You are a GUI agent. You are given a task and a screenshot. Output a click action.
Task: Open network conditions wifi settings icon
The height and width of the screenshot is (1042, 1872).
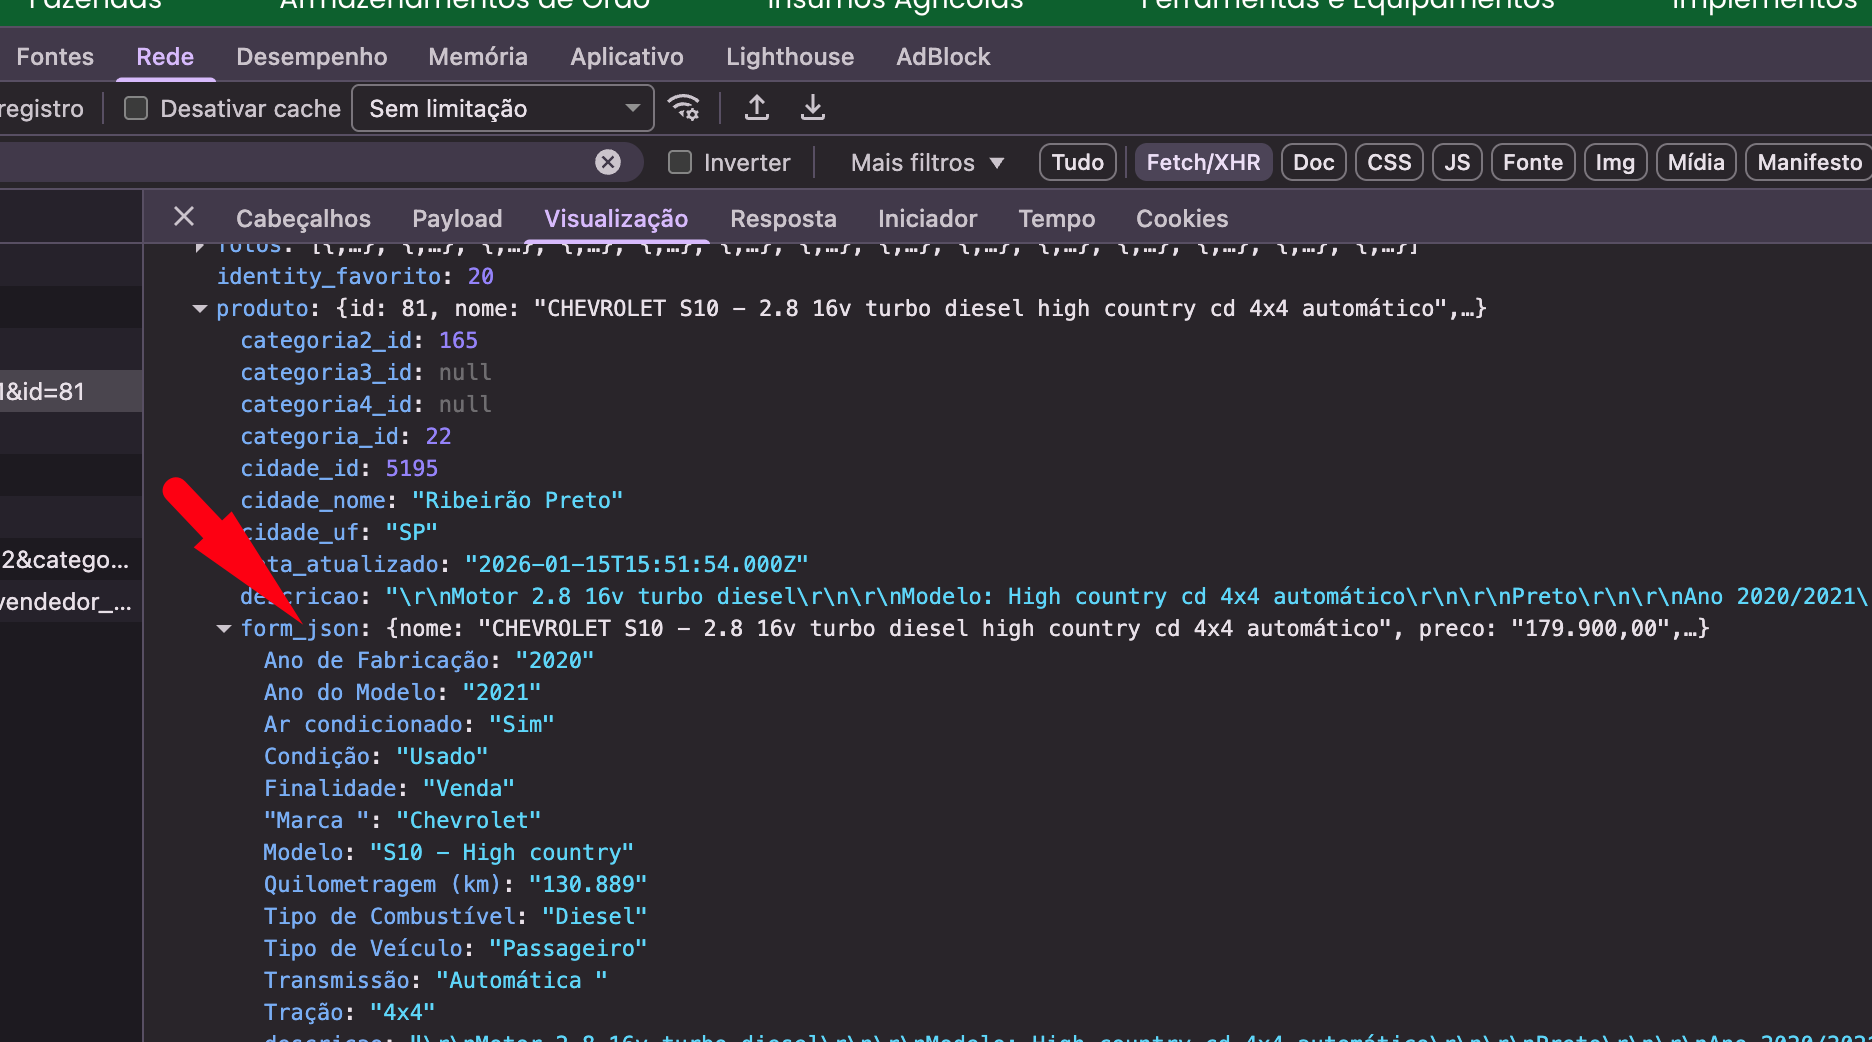click(x=685, y=108)
